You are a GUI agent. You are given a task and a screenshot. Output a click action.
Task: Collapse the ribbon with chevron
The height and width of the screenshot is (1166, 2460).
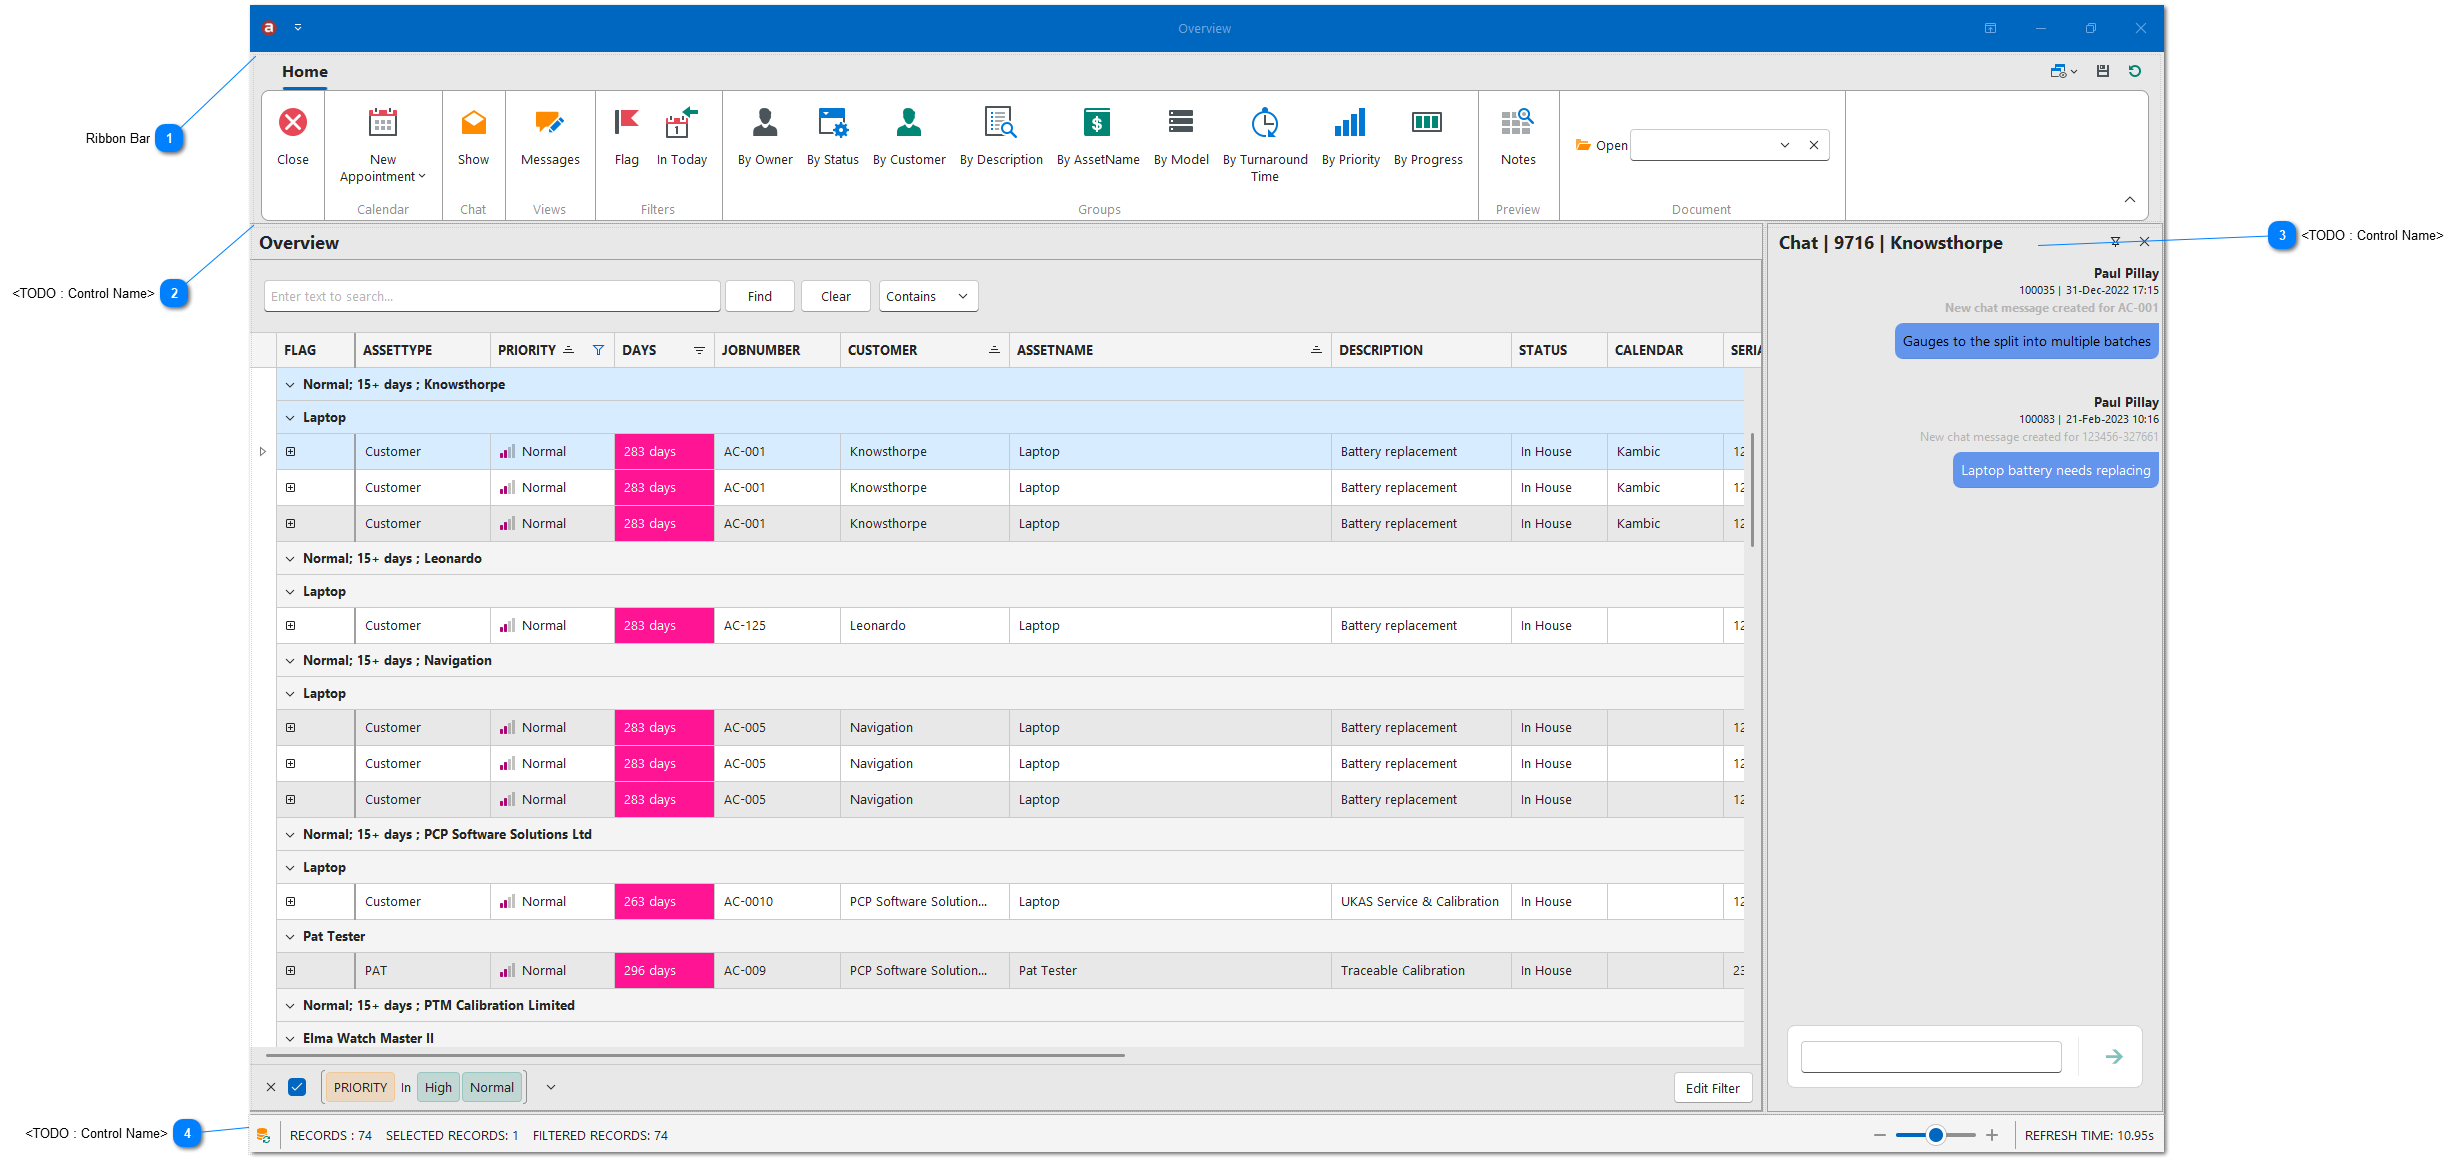pos(2130,199)
